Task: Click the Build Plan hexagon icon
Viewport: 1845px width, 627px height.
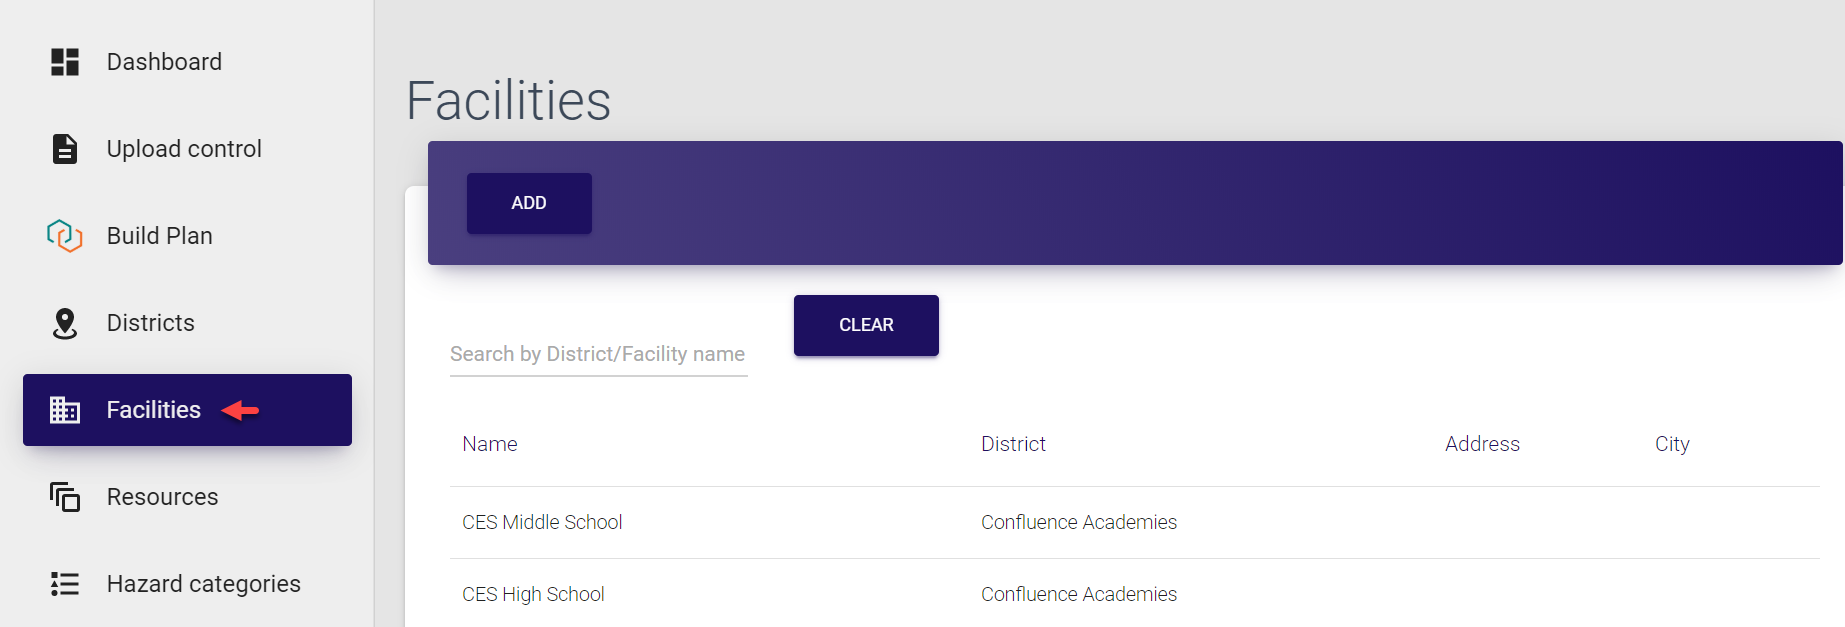Action: [65, 236]
